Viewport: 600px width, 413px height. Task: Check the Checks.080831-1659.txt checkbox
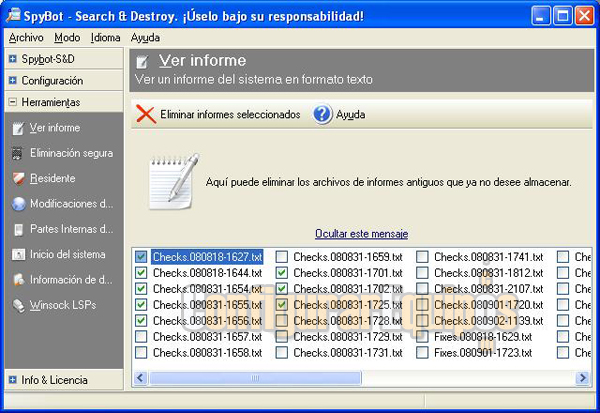[282, 257]
